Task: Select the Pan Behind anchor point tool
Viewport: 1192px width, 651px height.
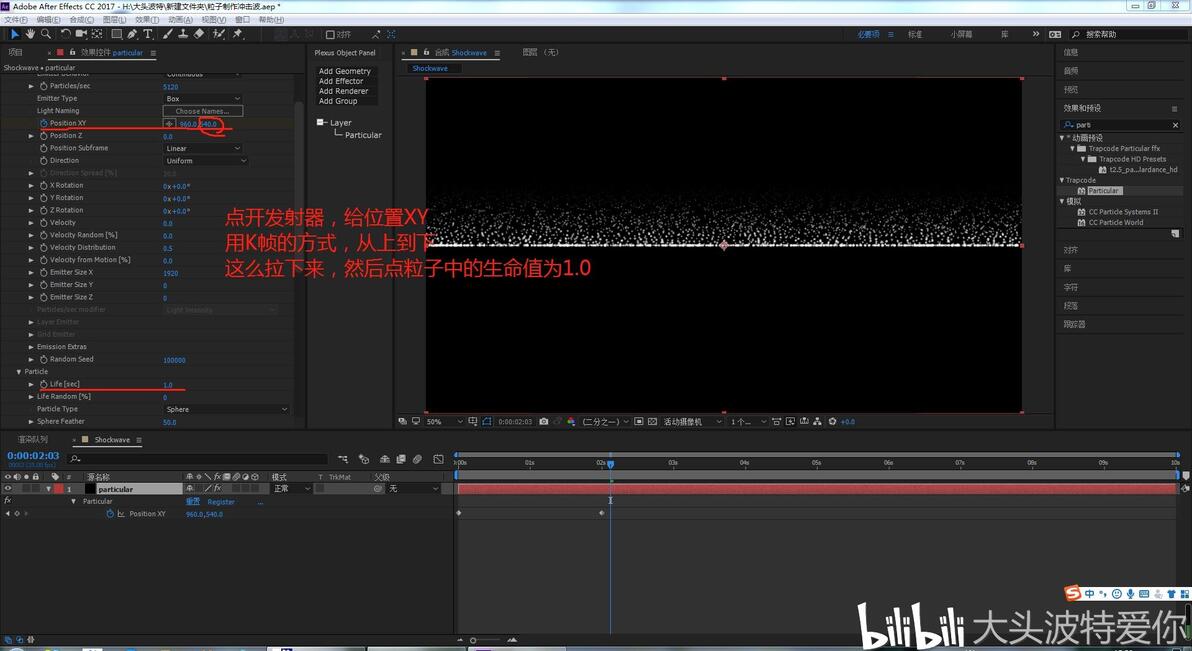Action: pyautogui.click(x=97, y=34)
